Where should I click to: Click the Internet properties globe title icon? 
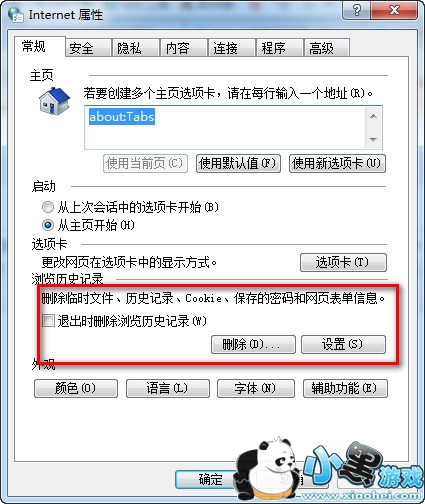(x=15, y=14)
